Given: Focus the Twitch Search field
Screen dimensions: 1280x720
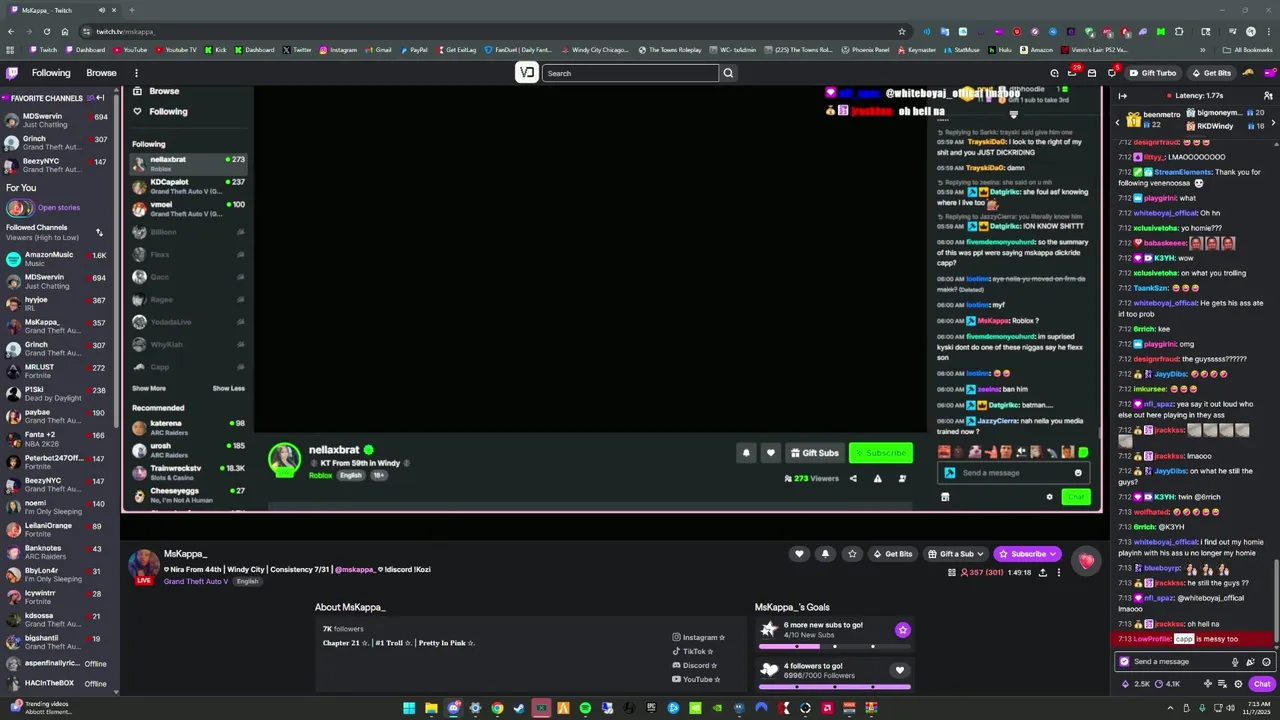Looking at the screenshot, I should click(630, 73).
